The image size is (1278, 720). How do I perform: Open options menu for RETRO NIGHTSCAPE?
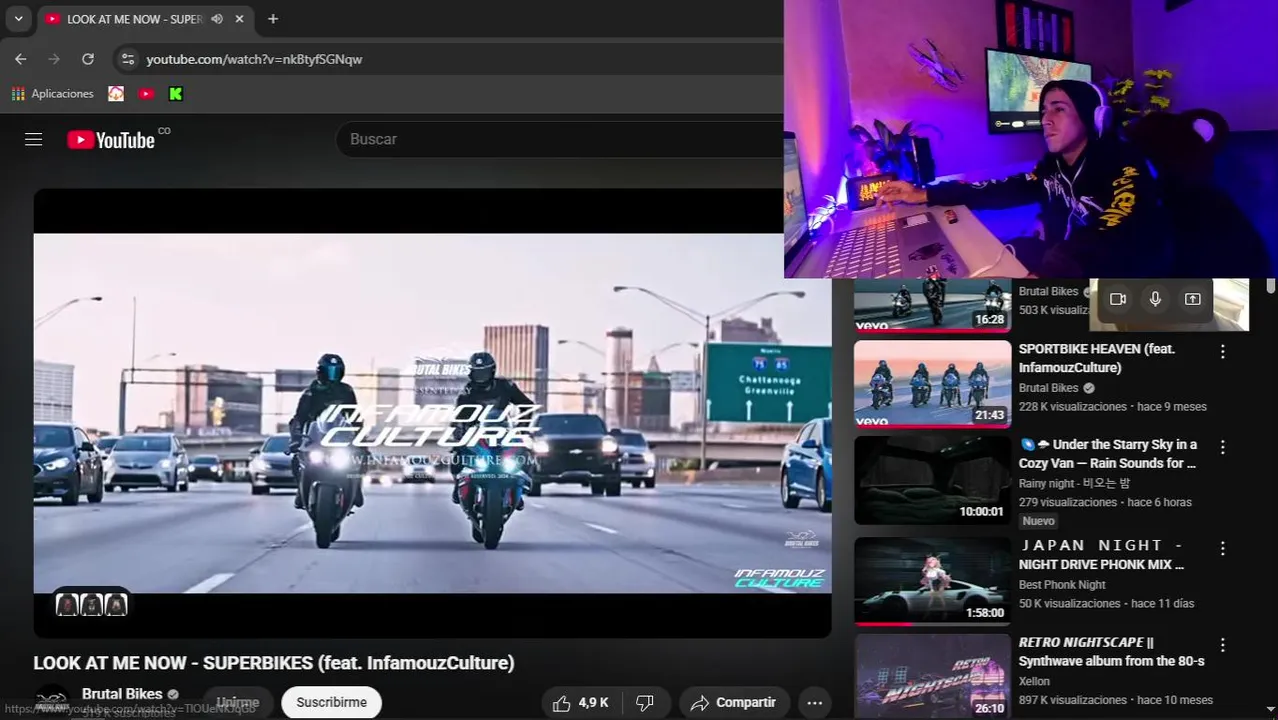pos(1222,645)
